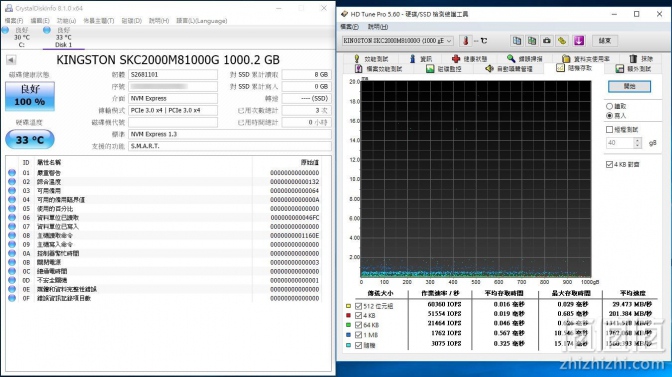Open Language menu in CrystalDiskInfo
672x377 pixels.
pyautogui.click(x=202, y=21)
